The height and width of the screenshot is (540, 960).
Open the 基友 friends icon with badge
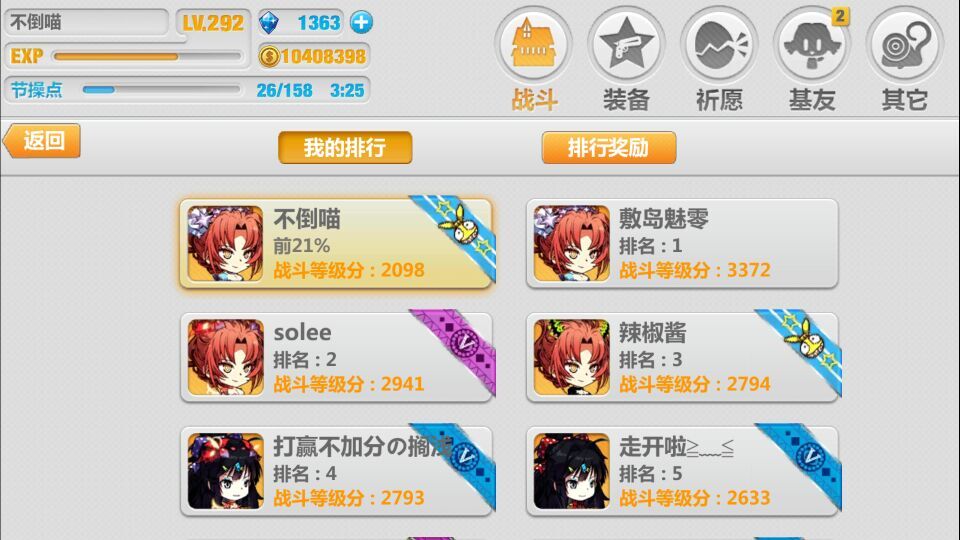[812, 45]
